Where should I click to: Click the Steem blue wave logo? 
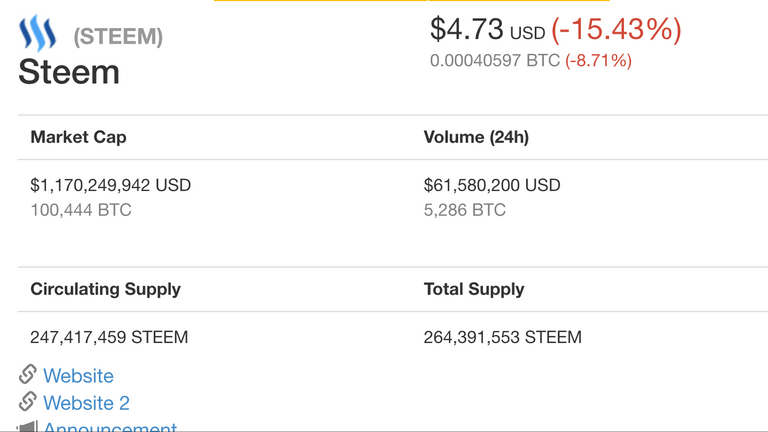tap(37, 33)
